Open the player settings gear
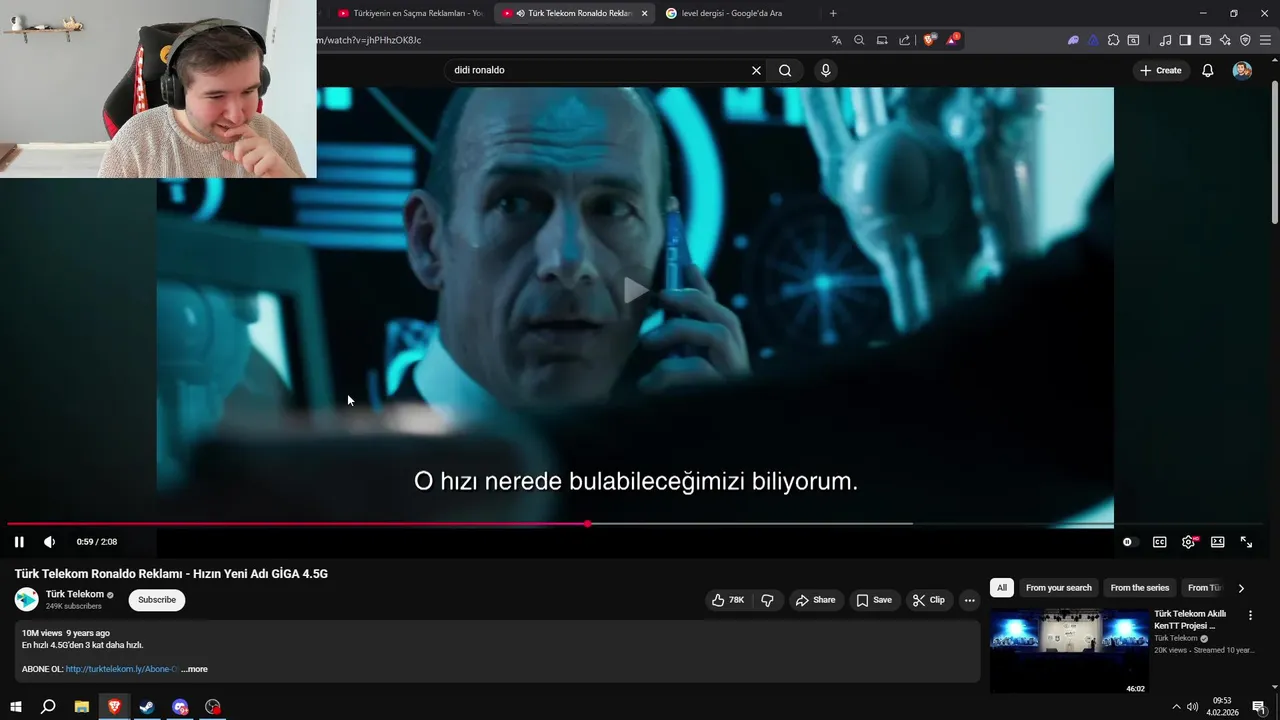This screenshot has height=720, width=1280. (1188, 542)
